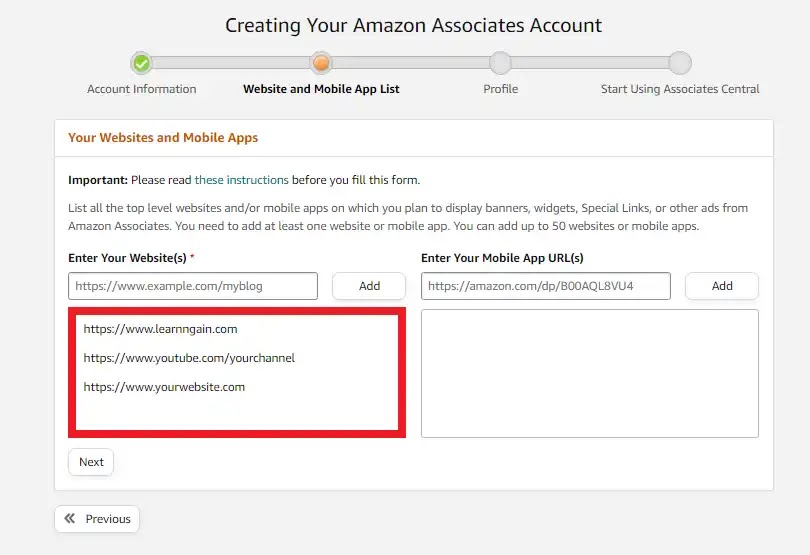Click the double-chevron icon on Previous button
The image size is (810, 555).
(70, 518)
